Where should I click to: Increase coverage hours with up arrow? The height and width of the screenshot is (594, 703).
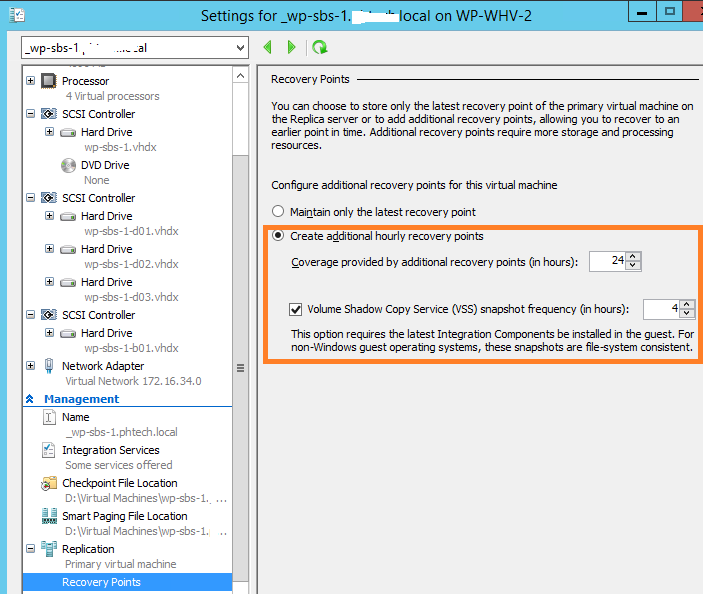[x=633, y=257]
